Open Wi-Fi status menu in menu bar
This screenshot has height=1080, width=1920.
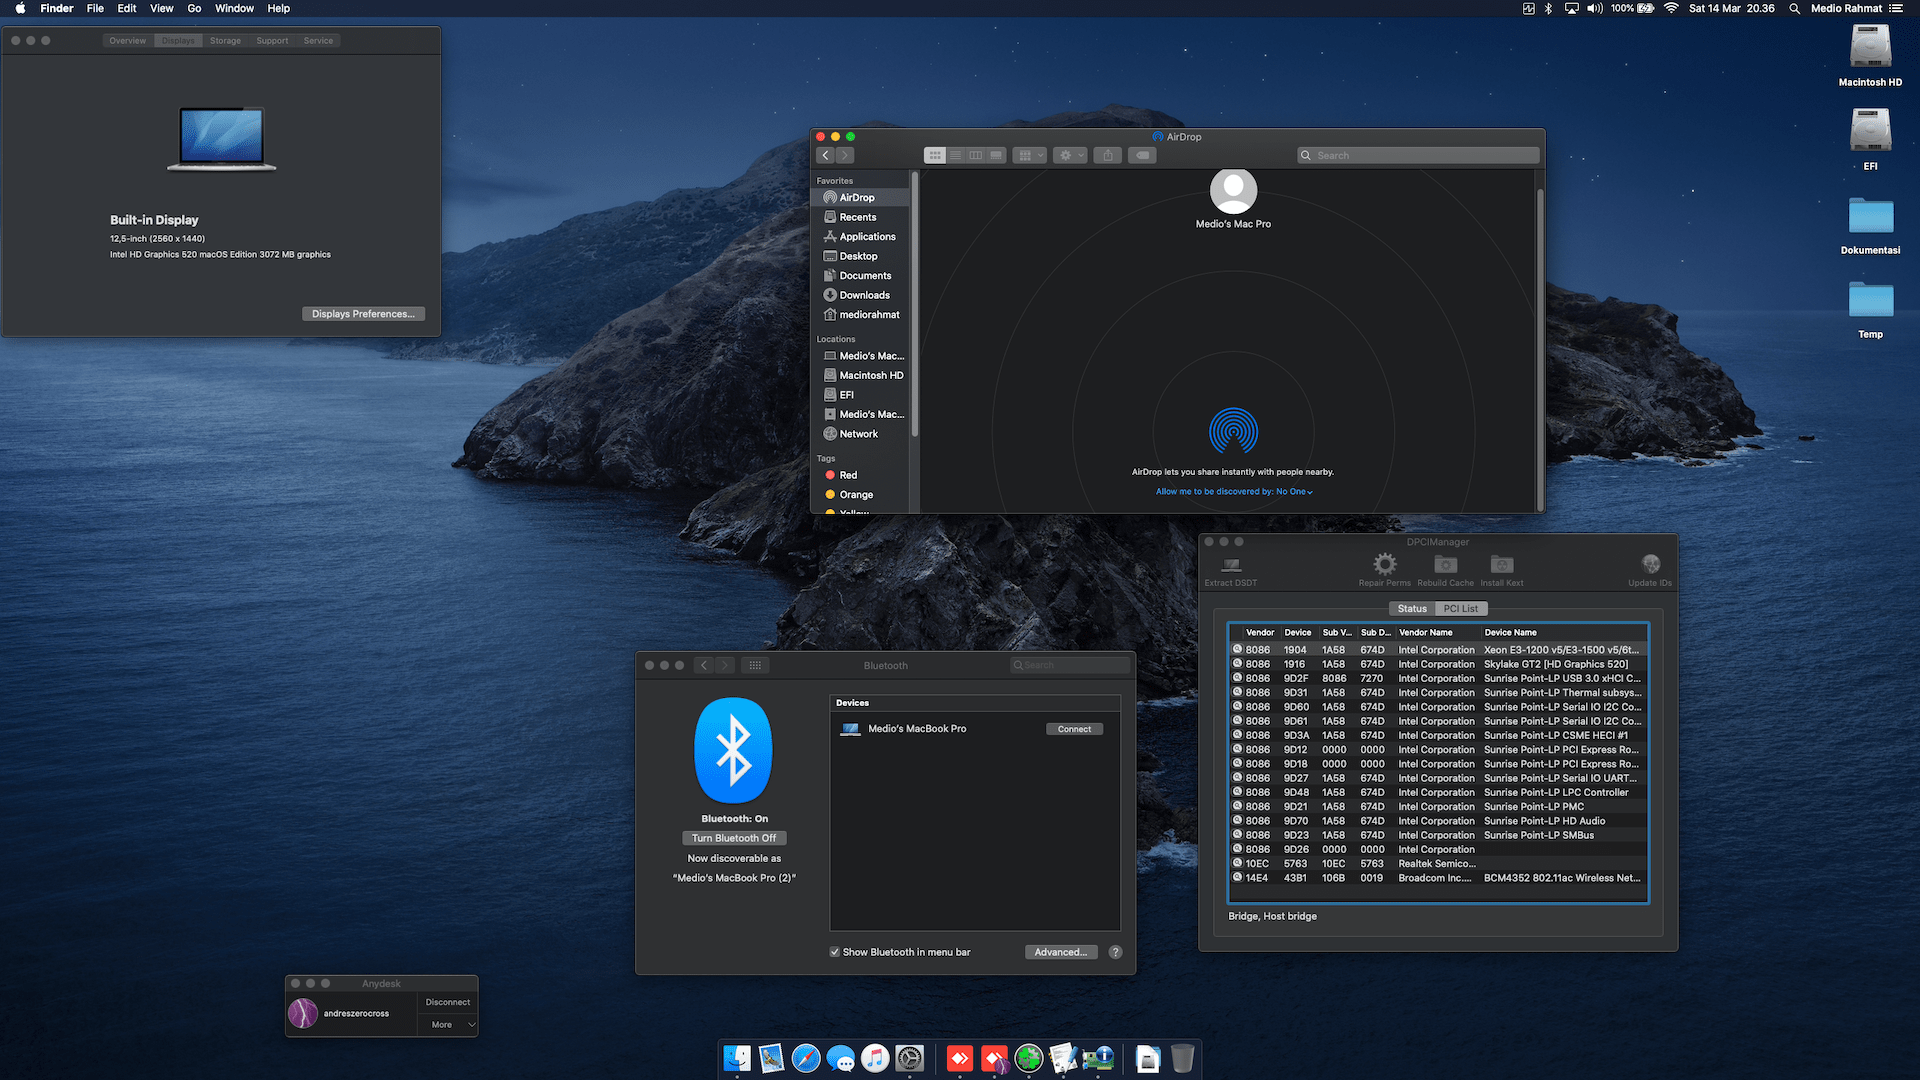[1671, 8]
